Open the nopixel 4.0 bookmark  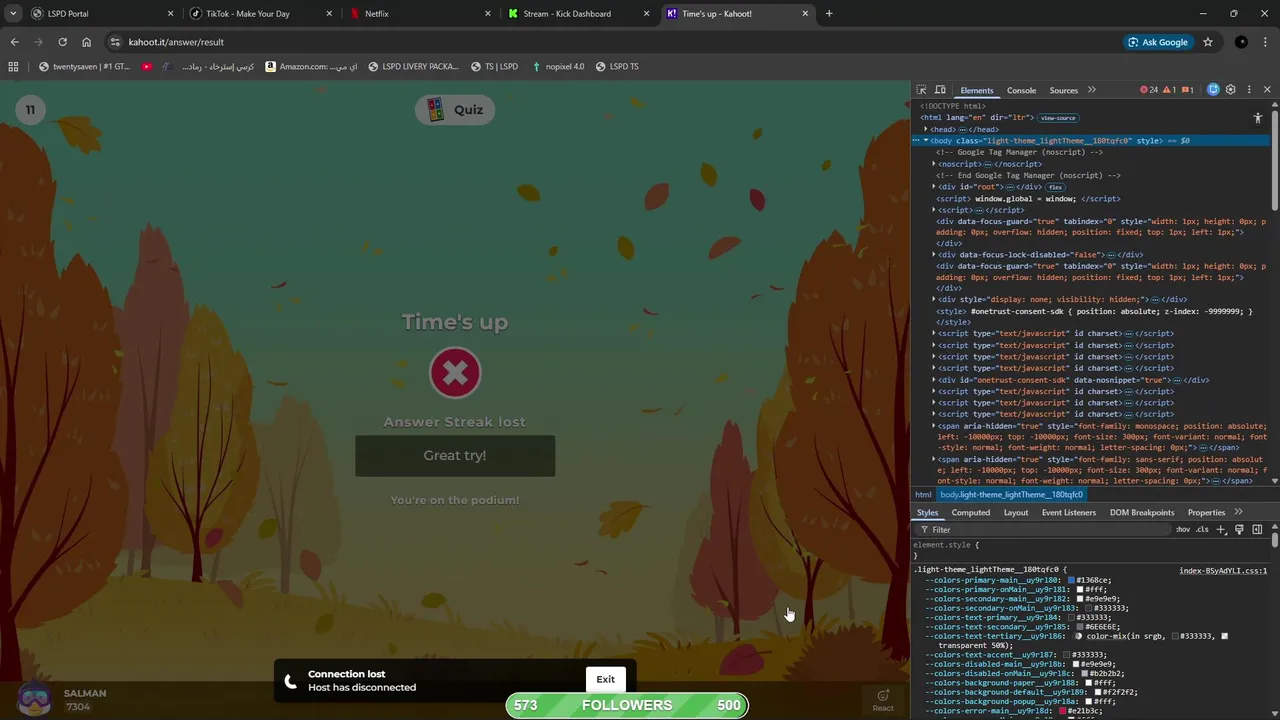point(558,67)
